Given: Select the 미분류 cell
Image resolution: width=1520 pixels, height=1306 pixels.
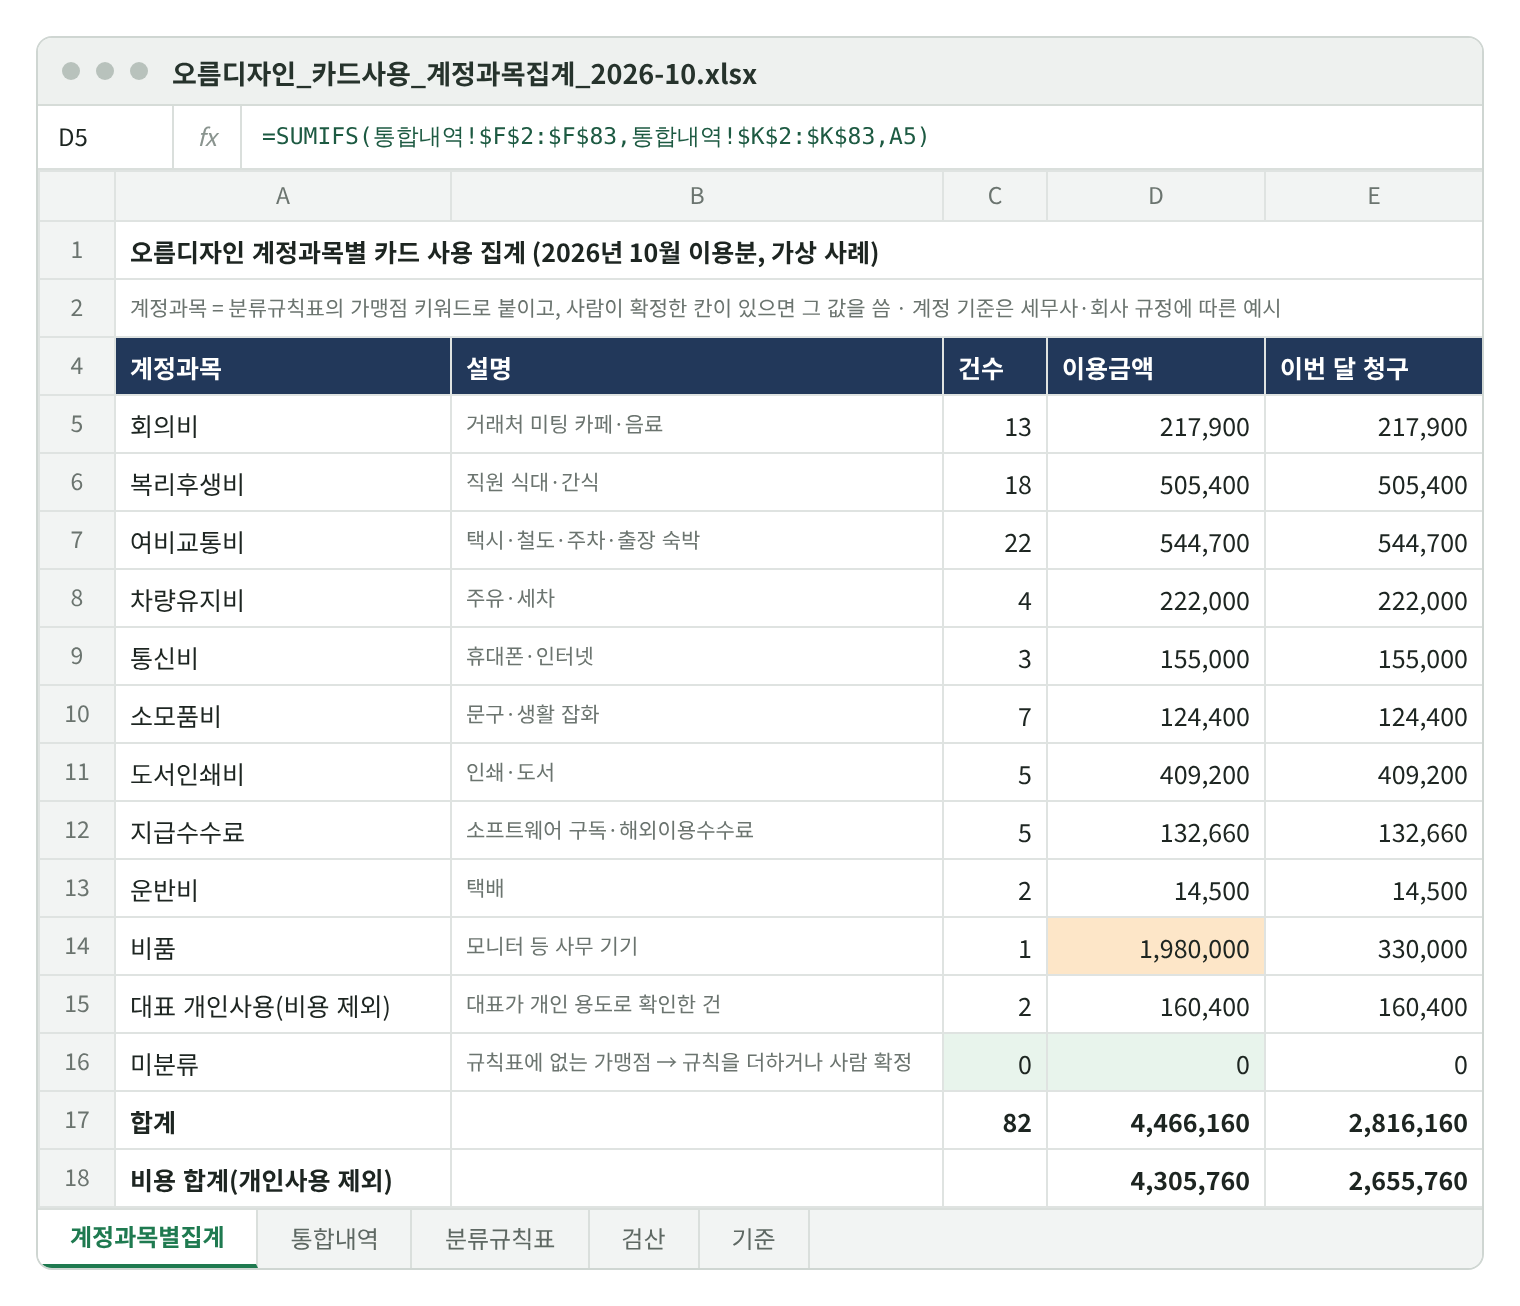Looking at the screenshot, I should pyautogui.click(x=283, y=1063).
